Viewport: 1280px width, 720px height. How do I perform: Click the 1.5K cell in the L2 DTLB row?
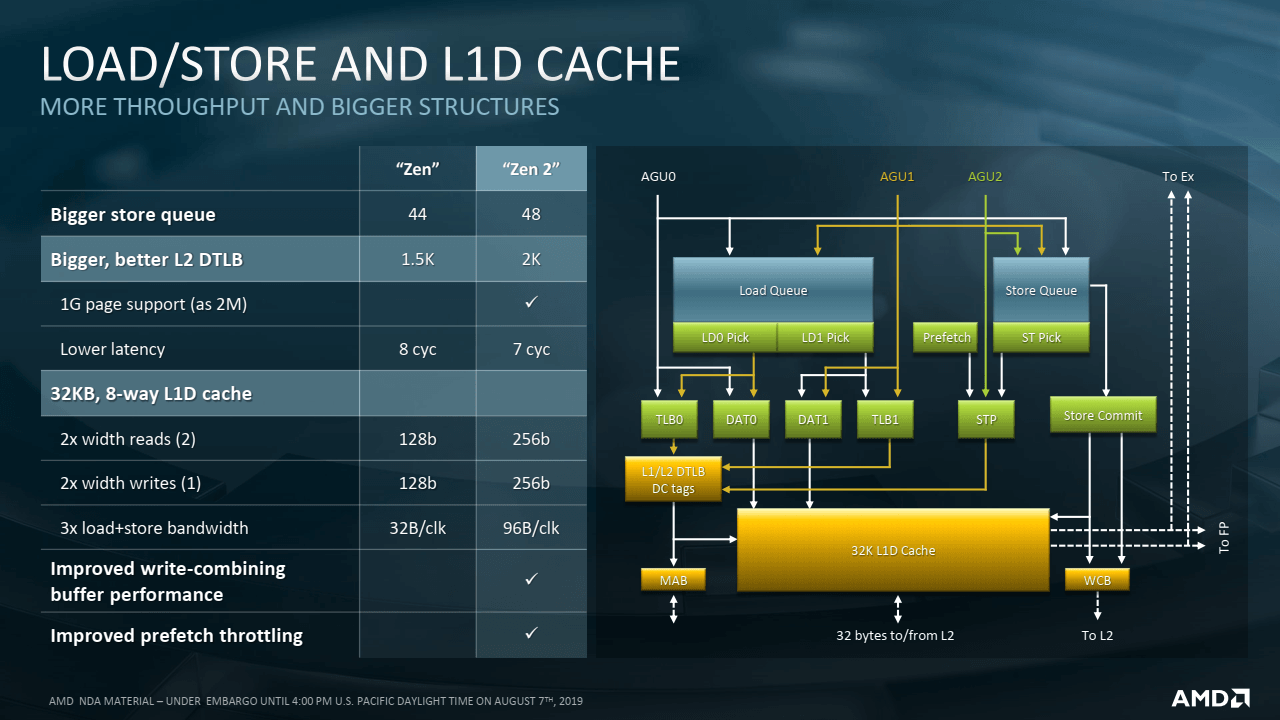pos(417,259)
